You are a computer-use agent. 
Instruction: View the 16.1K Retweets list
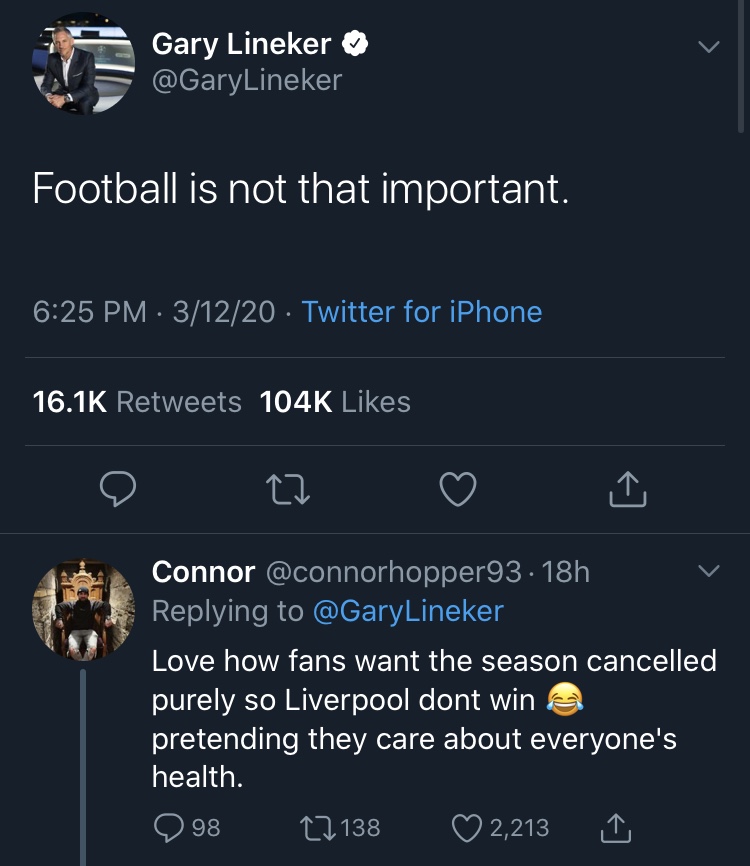point(137,402)
